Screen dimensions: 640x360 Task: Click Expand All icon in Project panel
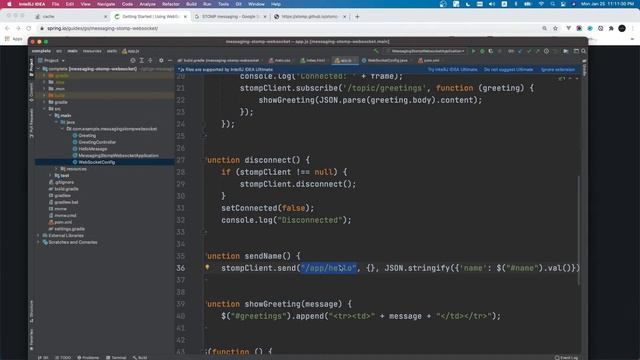pos(142,60)
